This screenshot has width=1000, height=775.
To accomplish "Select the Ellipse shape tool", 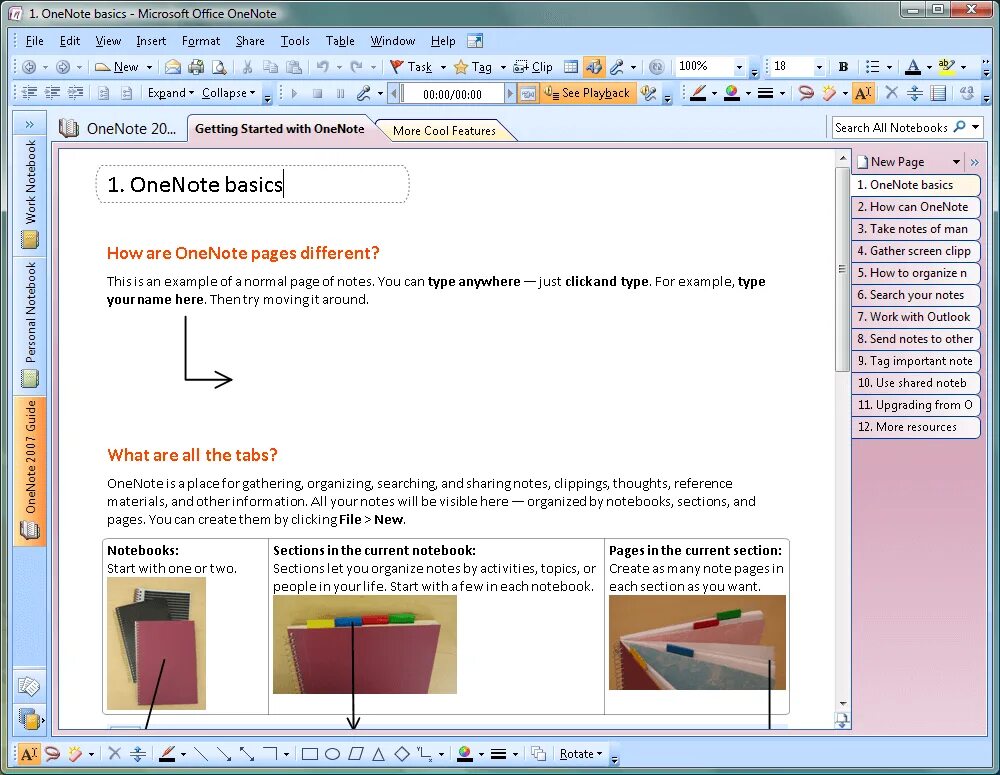I will [x=332, y=754].
